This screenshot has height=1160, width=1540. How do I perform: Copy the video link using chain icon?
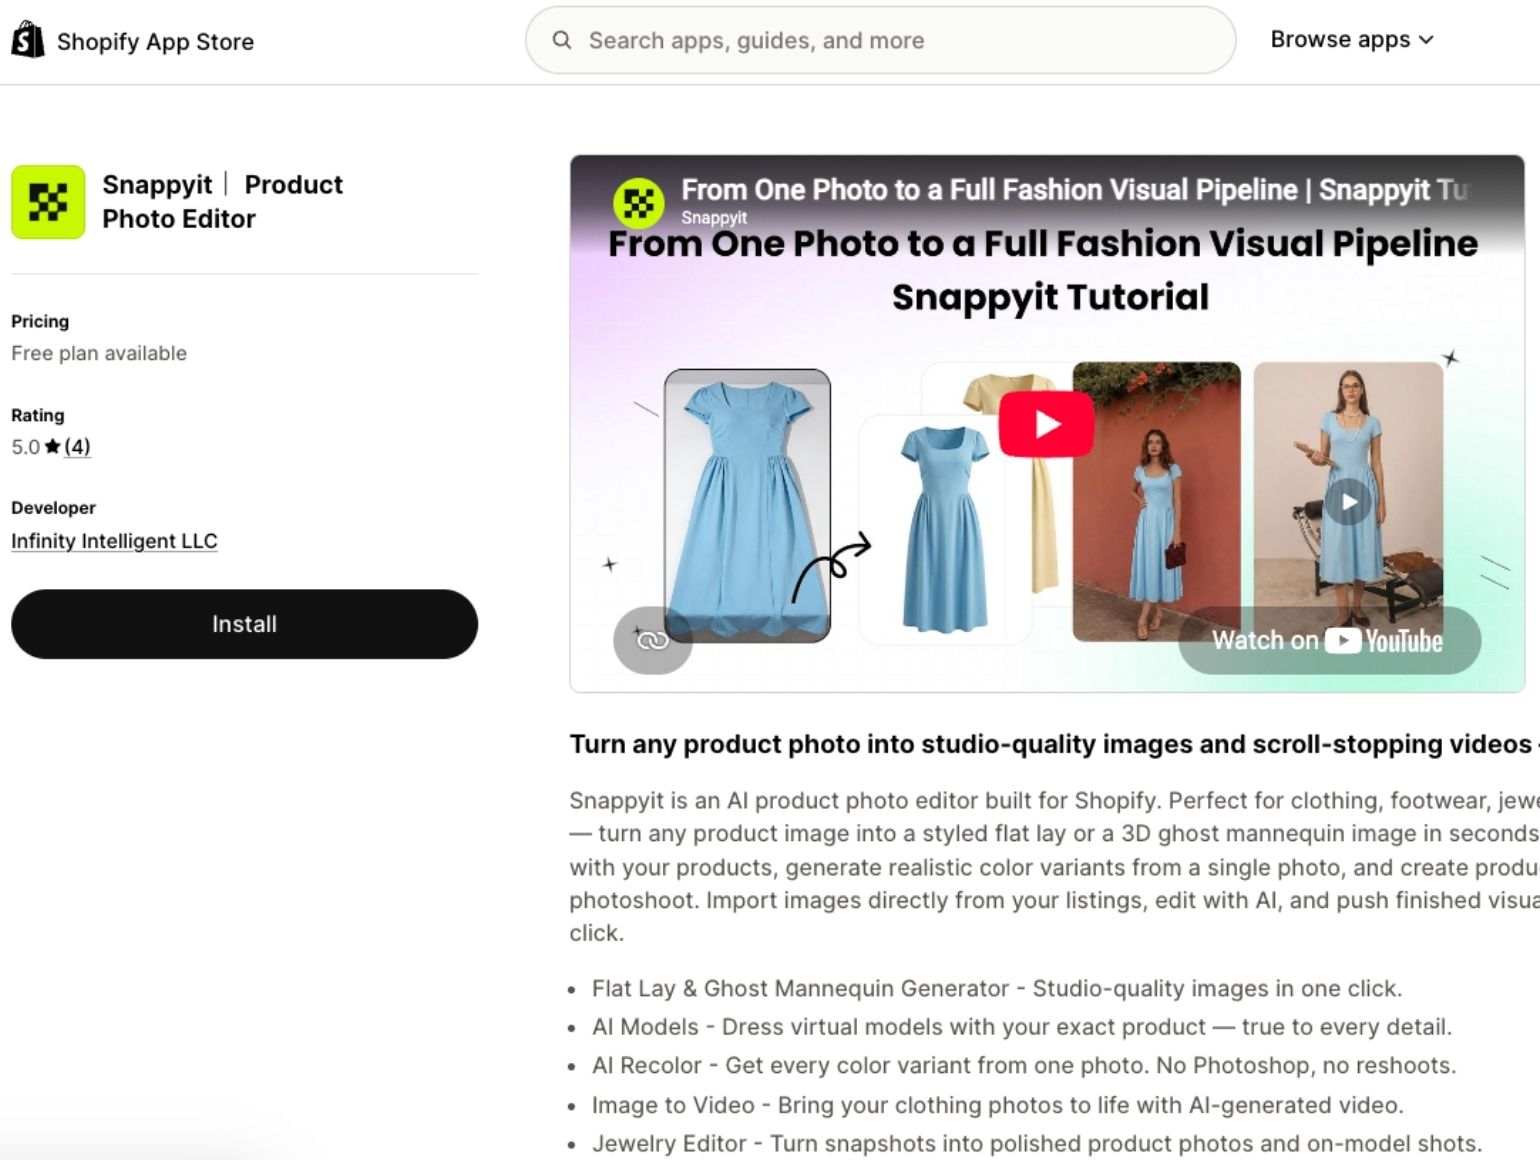652,640
